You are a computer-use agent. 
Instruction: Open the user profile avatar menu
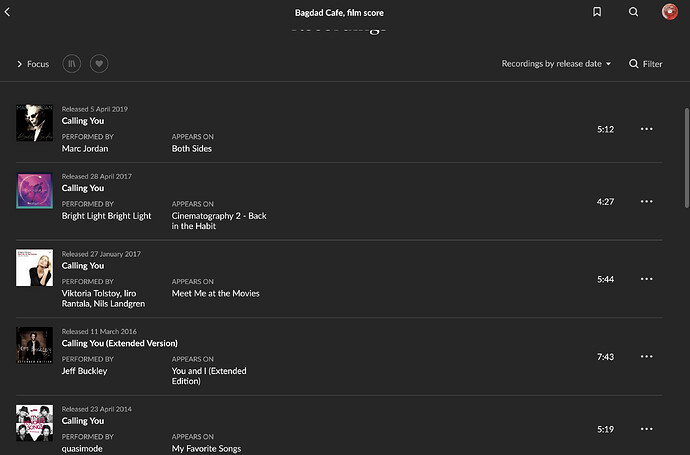[670, 12]
